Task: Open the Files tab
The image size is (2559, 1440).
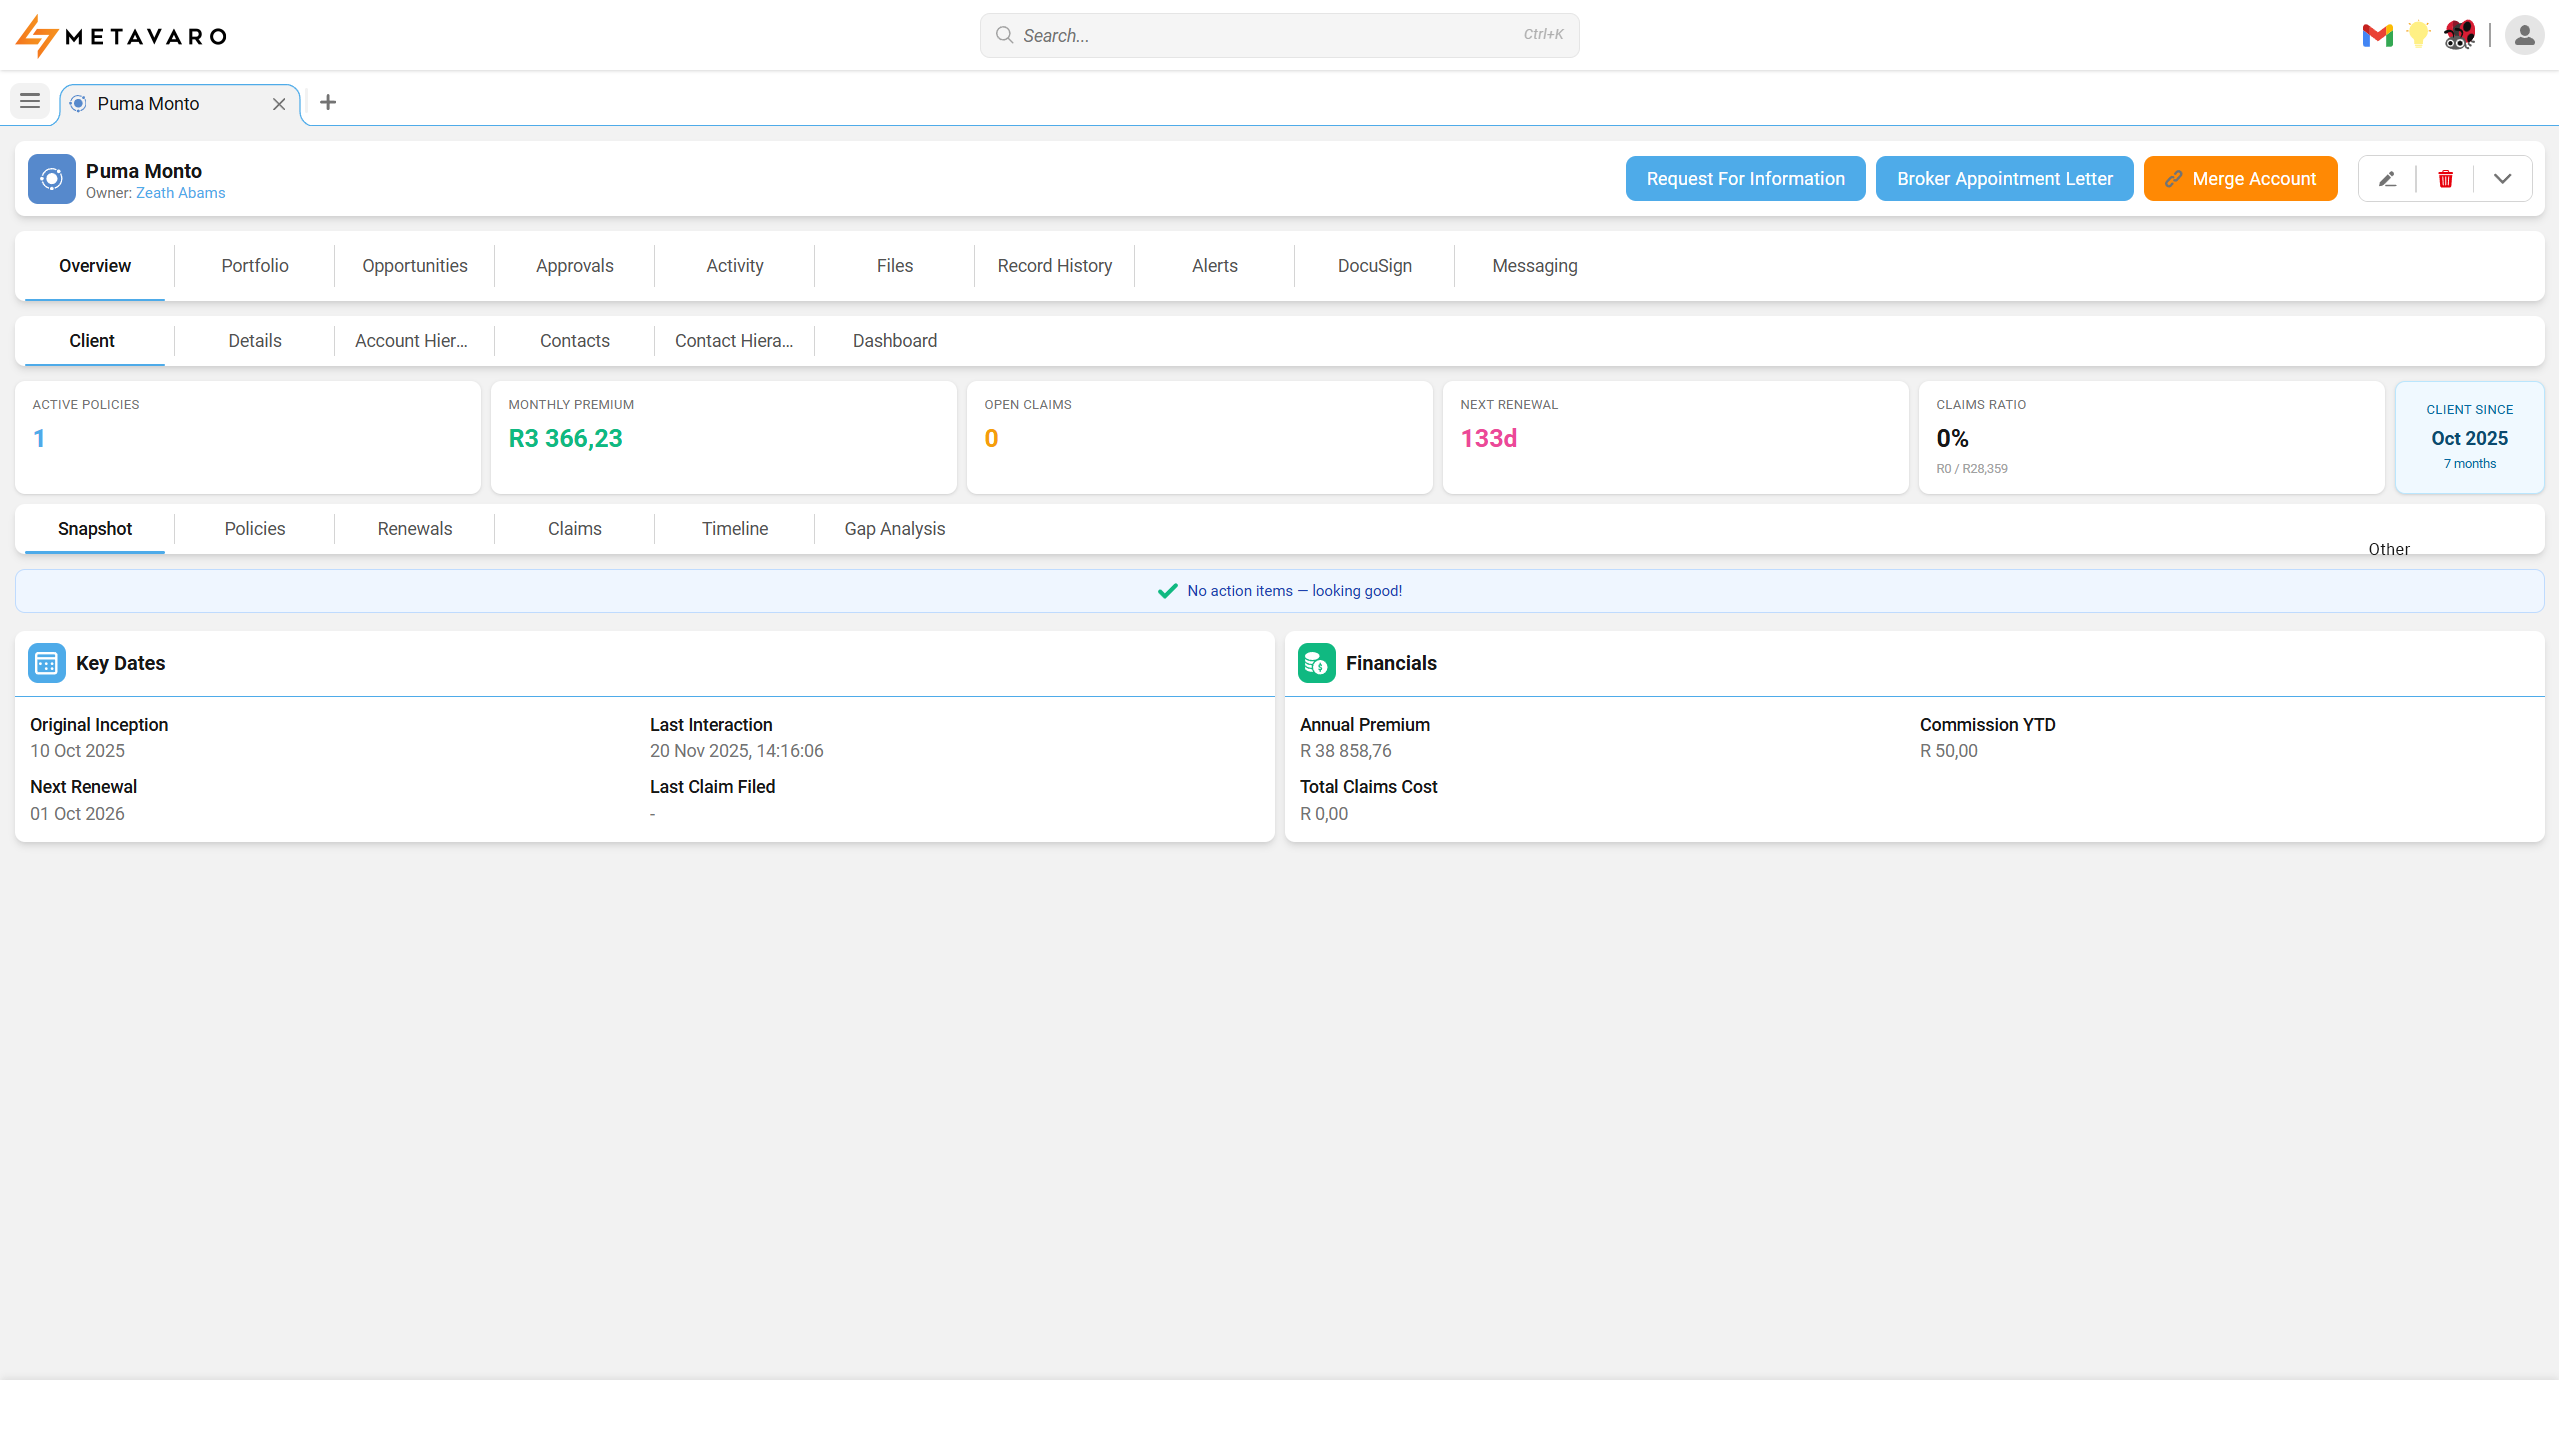Action: point(895,266)
